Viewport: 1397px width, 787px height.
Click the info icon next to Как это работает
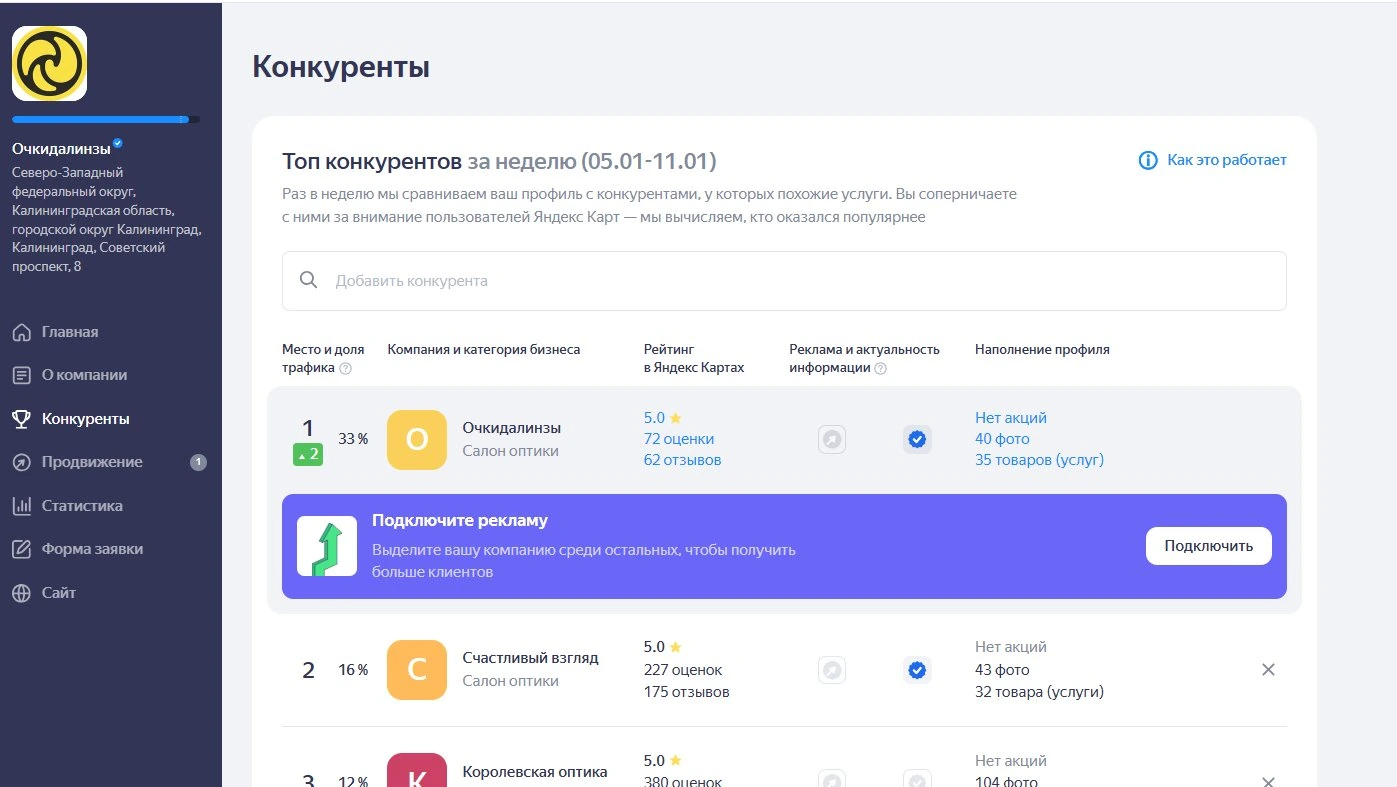tap(1148, 160)
